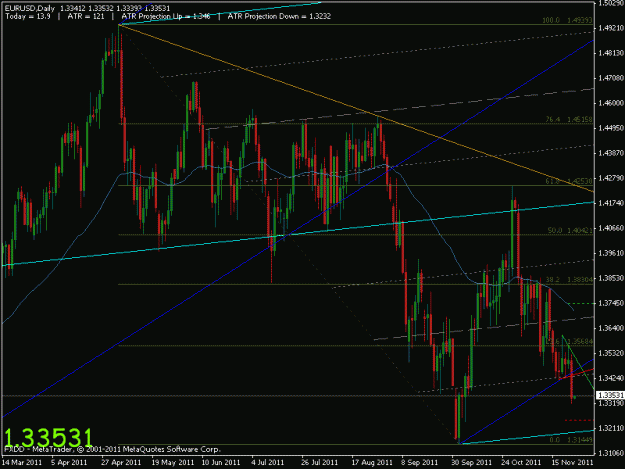This screenshot has width=625, height=469.
Task: Click the 1.41740 price axis value
Action: [611, 203]
